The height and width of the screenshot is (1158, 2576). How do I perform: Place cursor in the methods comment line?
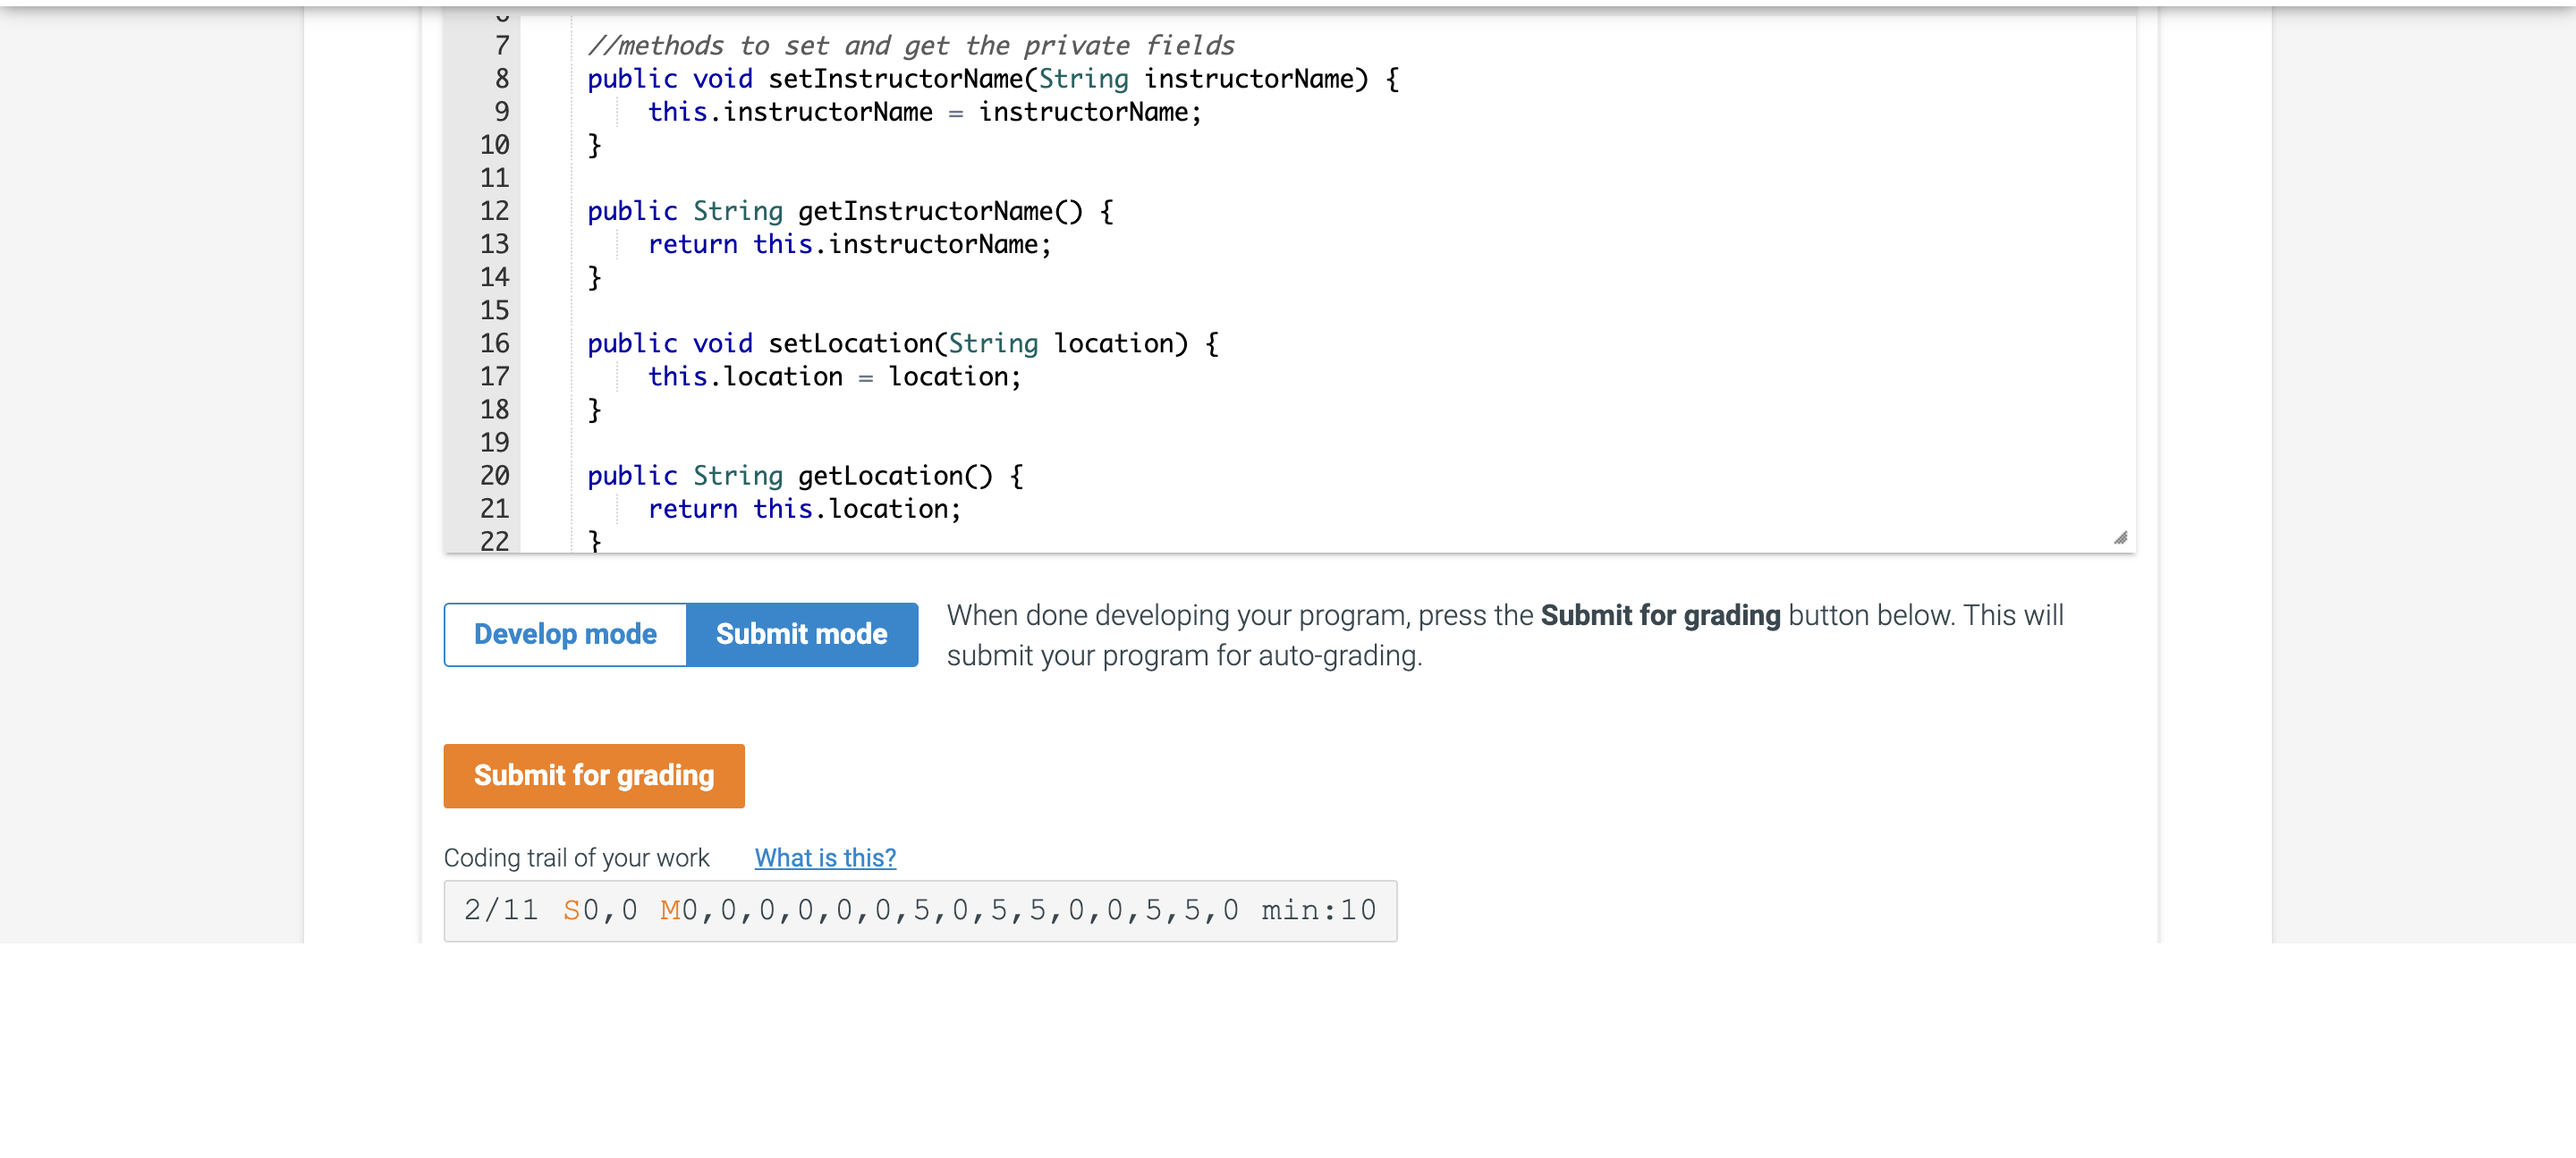(x=910, y=46)
